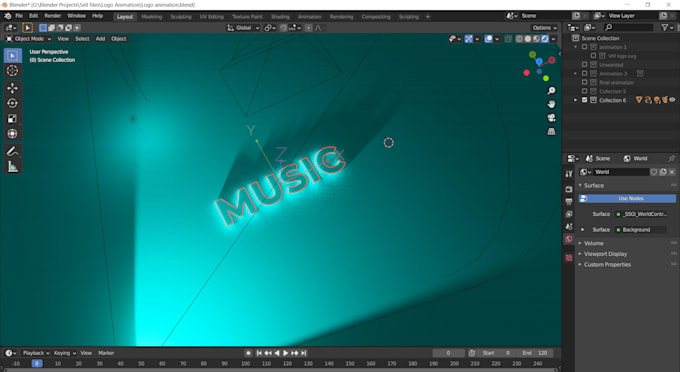Click the World fake user shield icon
680x372 pixels.
pos(654,172)
